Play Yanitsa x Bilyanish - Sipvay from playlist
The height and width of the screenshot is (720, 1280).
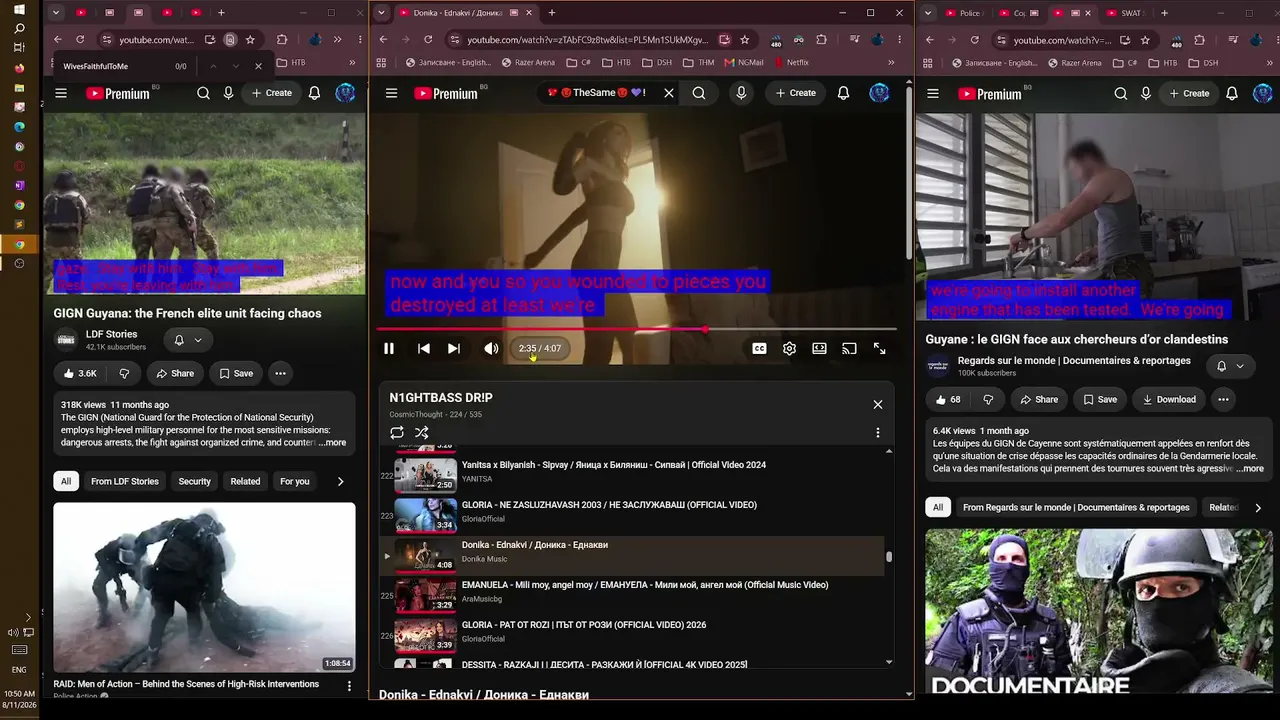coord(632,475)
